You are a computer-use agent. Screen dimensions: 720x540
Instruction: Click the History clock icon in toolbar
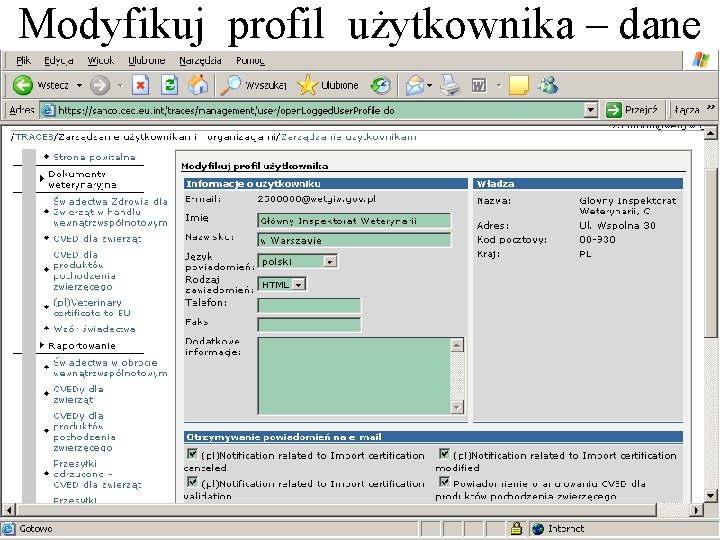[381, 85]
